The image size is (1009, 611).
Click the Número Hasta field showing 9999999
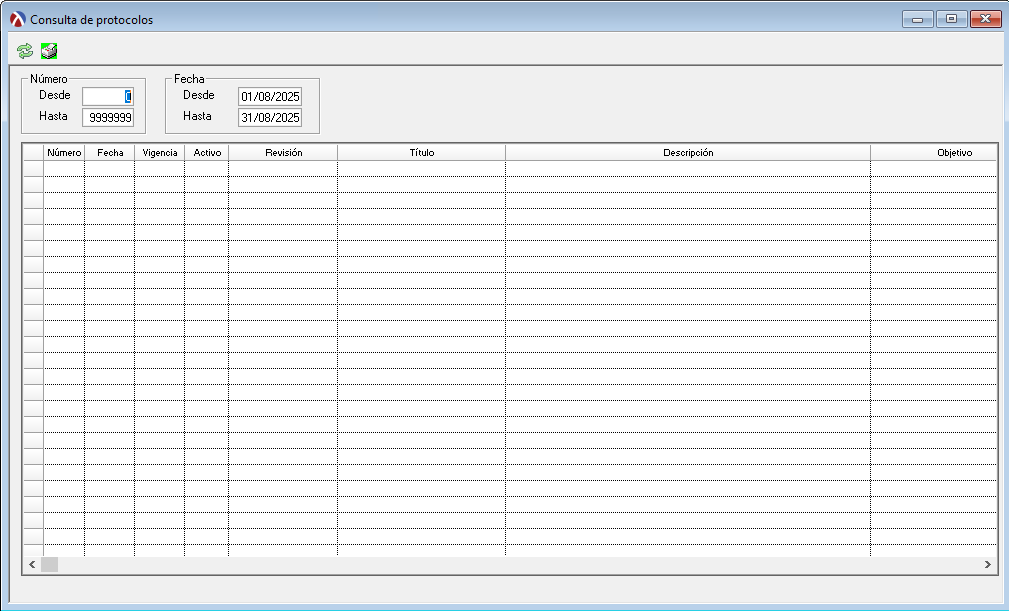point(107,117)
